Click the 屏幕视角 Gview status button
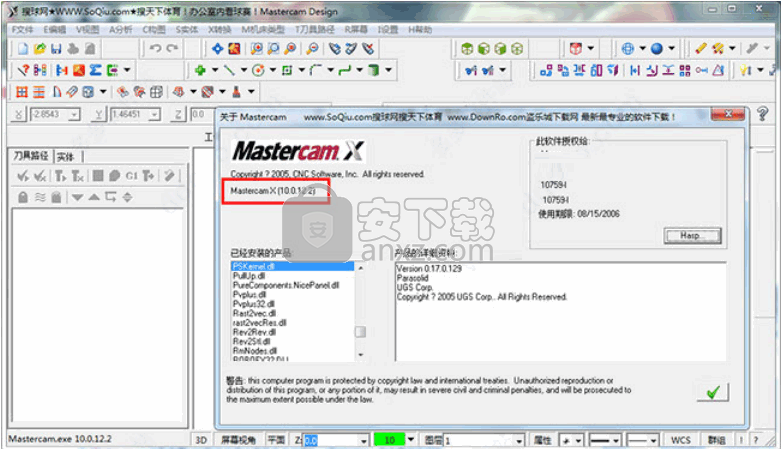The height and width of the screenshot is (449, 781). (x=238, y=440)
